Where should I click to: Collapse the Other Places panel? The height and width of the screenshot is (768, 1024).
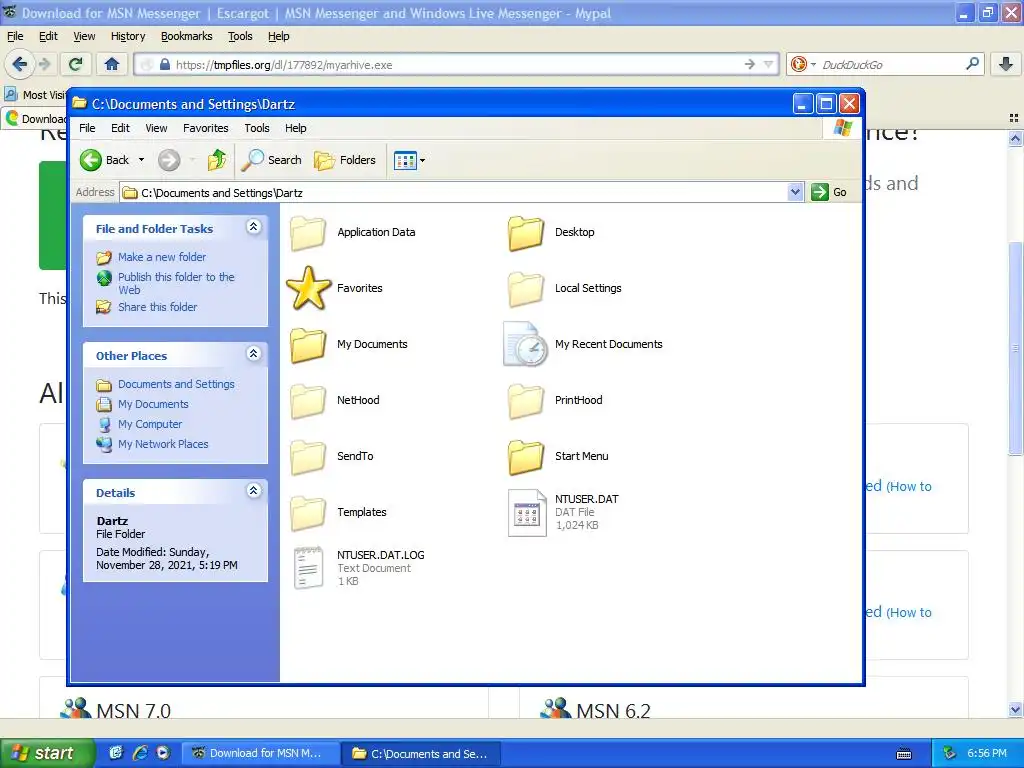253,354
